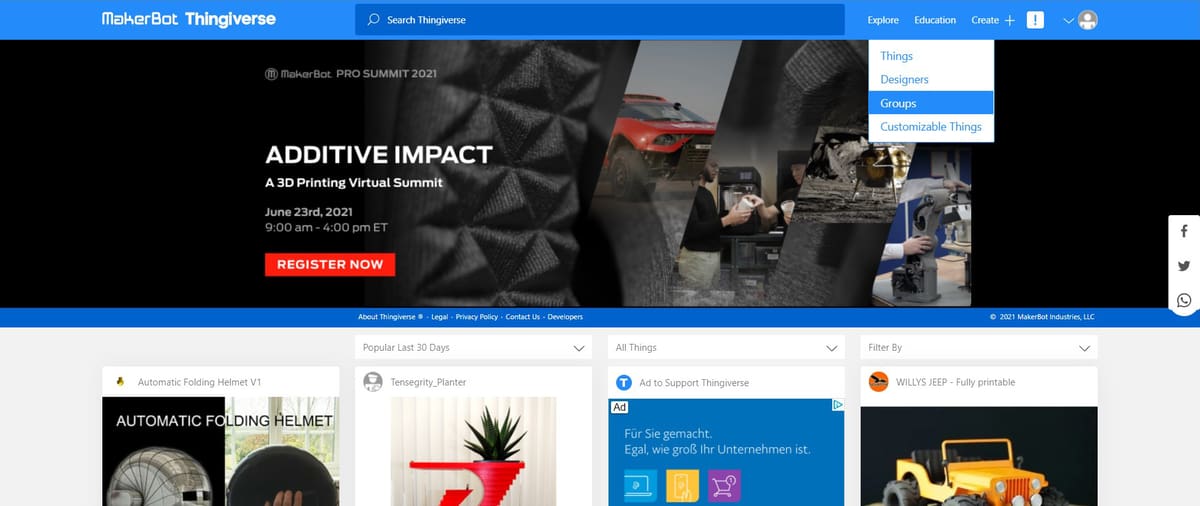This screenshot has width=1200, height=506.
Task: Click the WILLYS JEEP author avatar
Action: (878, 382)
